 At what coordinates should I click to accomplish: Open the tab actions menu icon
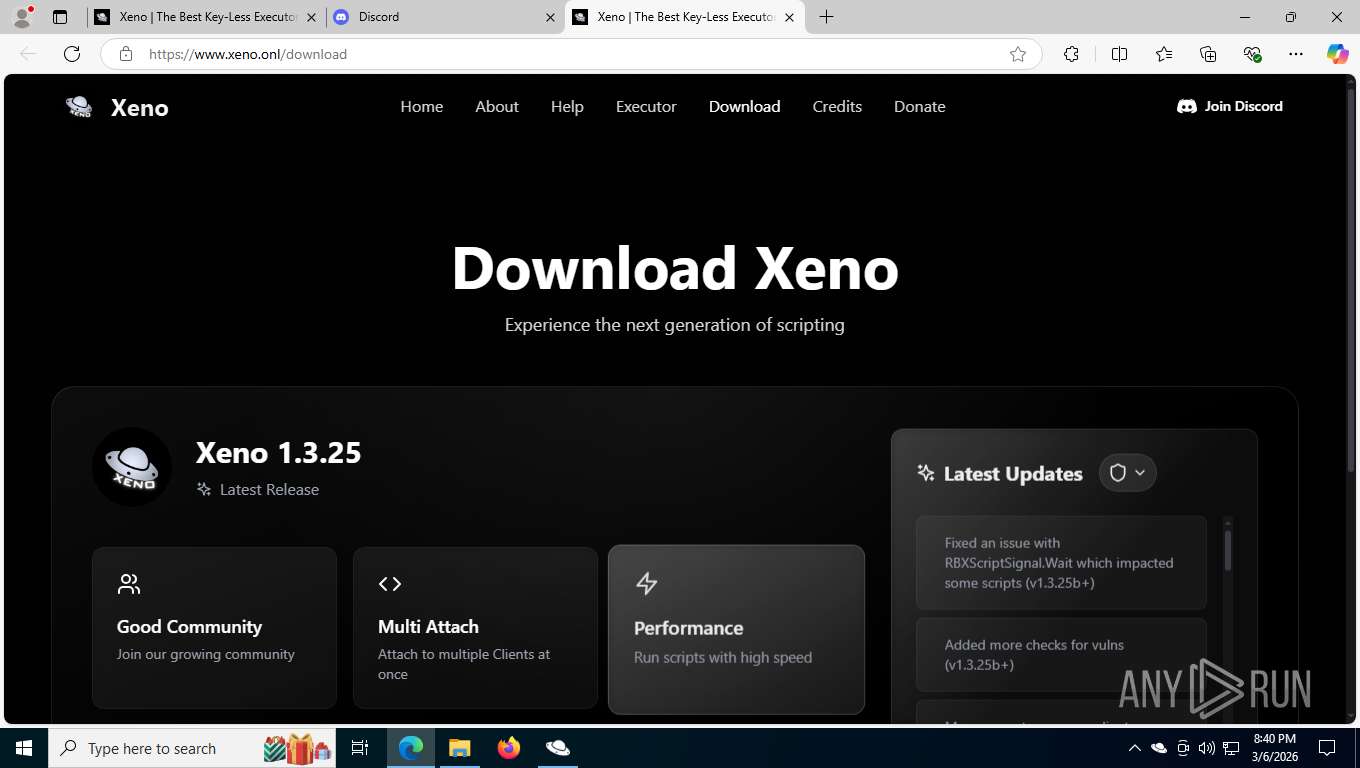pos(60,17)
